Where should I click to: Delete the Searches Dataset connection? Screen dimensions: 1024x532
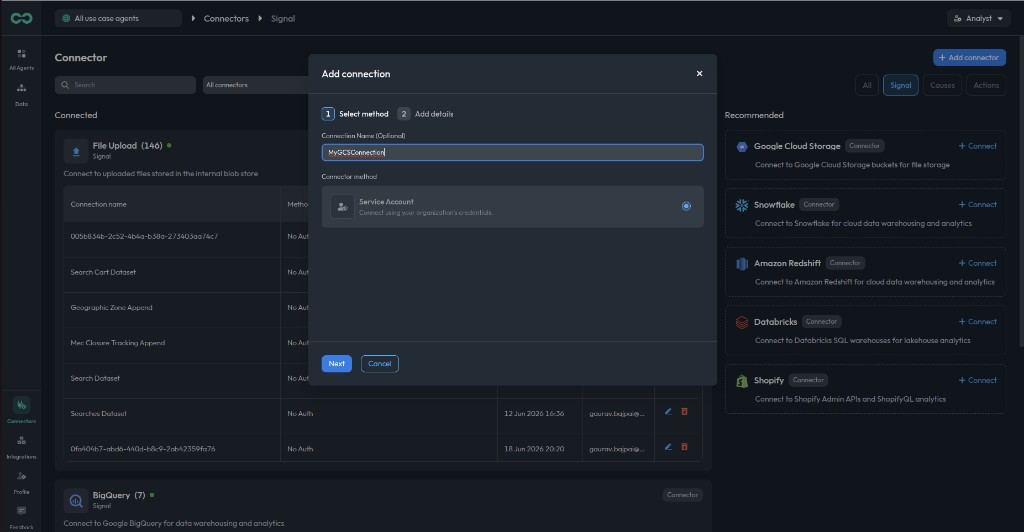(x=684, y=412)
